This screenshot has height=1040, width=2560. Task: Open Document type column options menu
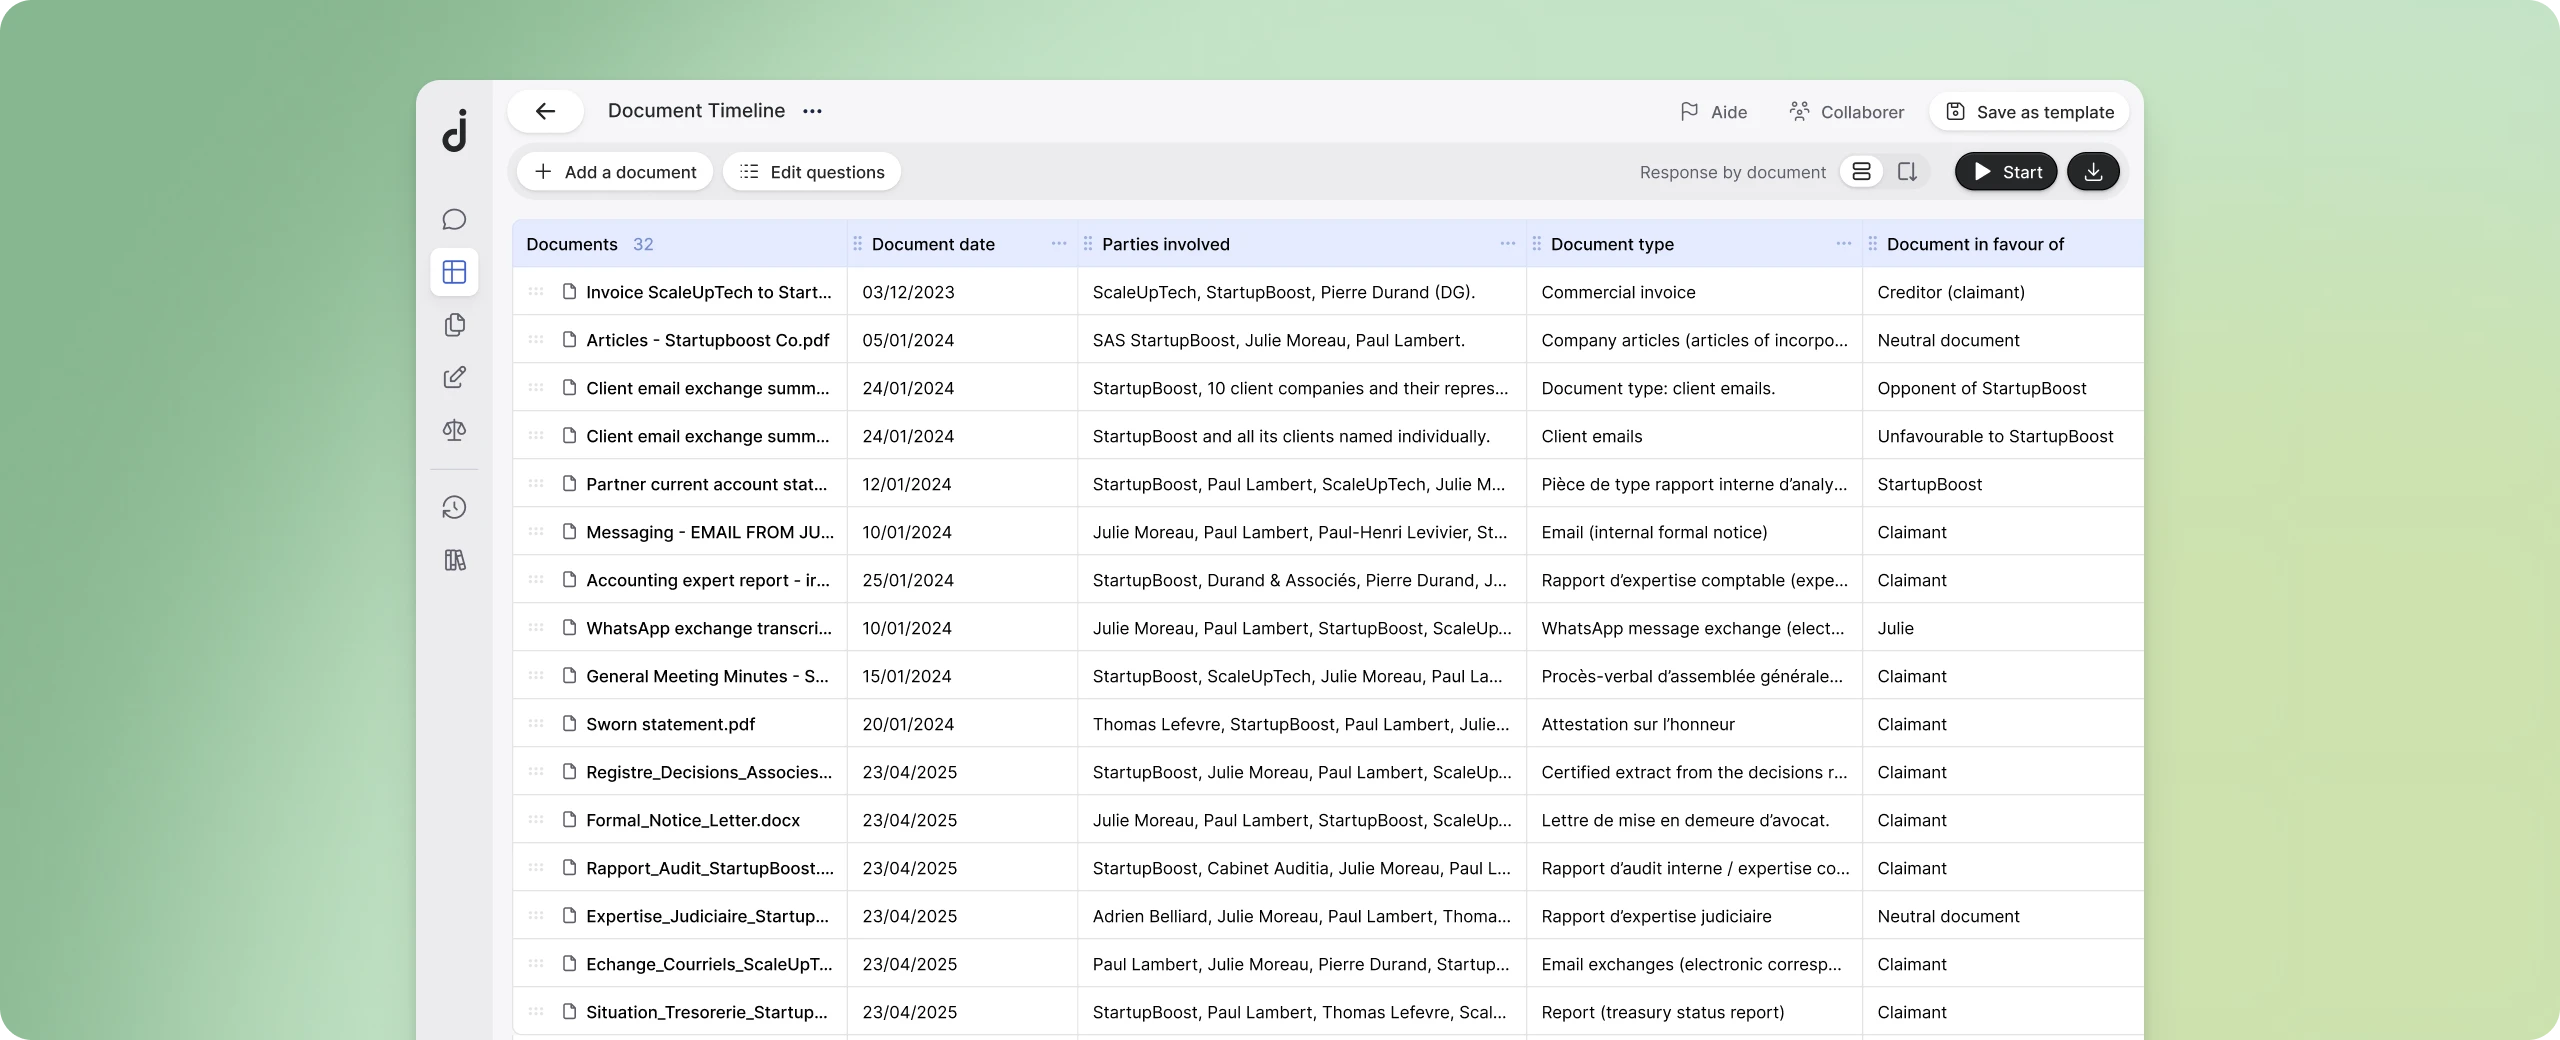pyautogui.click(x=1844, y=244)
